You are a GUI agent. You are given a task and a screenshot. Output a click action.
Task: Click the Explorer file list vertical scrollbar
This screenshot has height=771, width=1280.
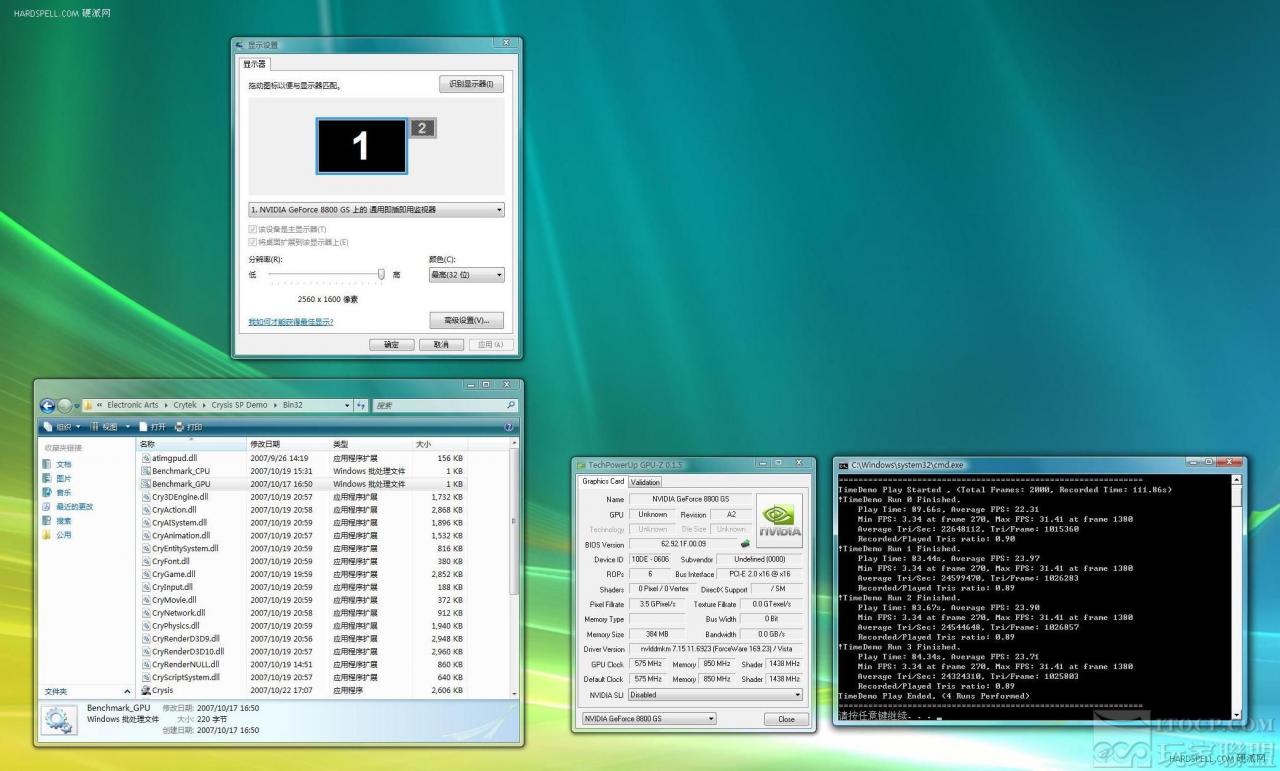pyautogui.click(x=515, y=570)
